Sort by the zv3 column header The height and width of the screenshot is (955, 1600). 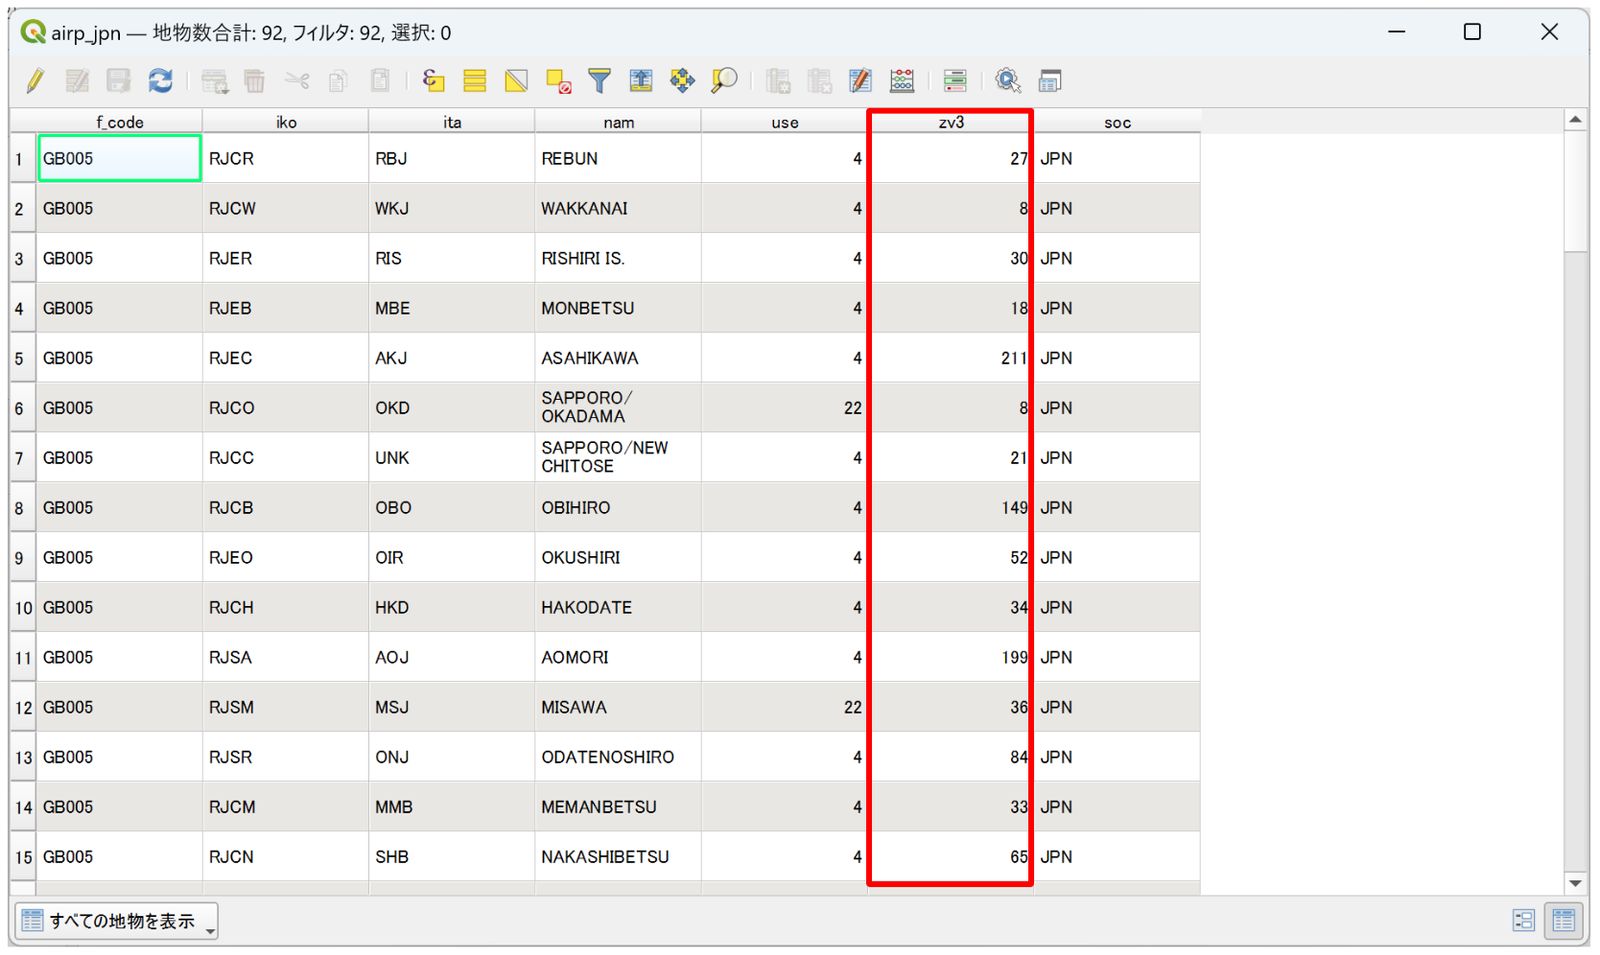[951, 122]
